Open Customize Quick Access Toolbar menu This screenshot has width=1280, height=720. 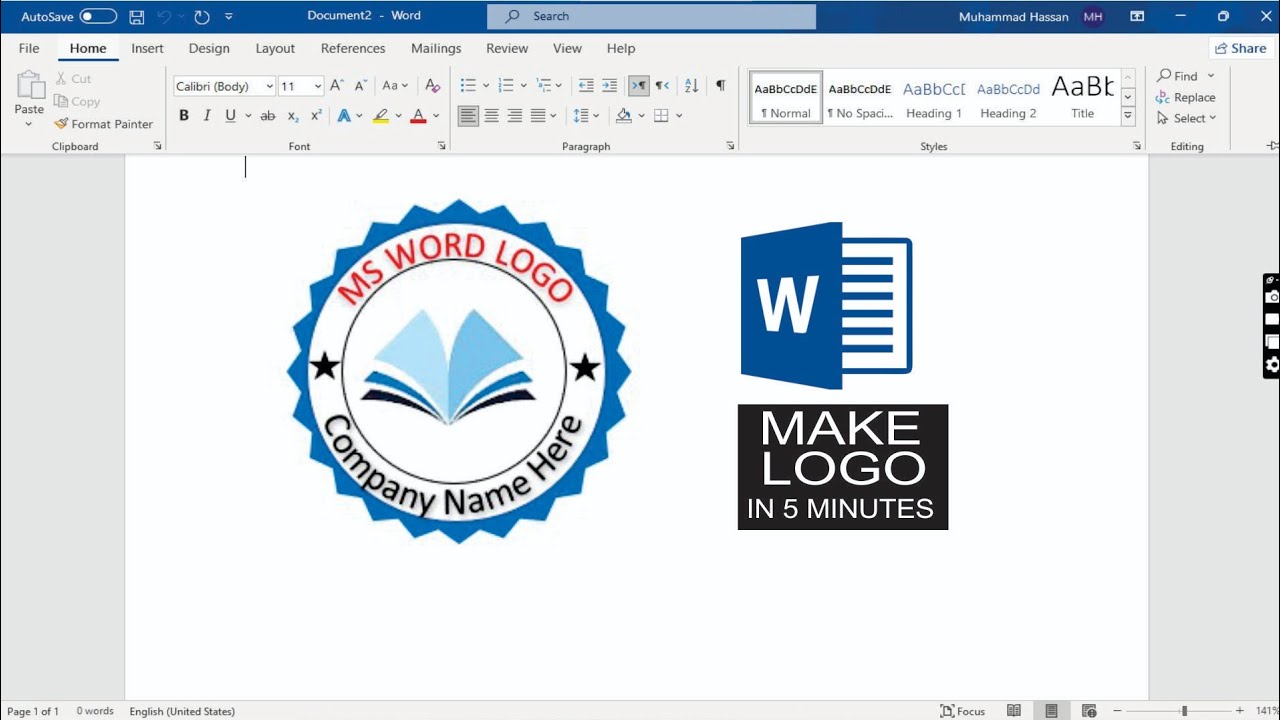229,17
